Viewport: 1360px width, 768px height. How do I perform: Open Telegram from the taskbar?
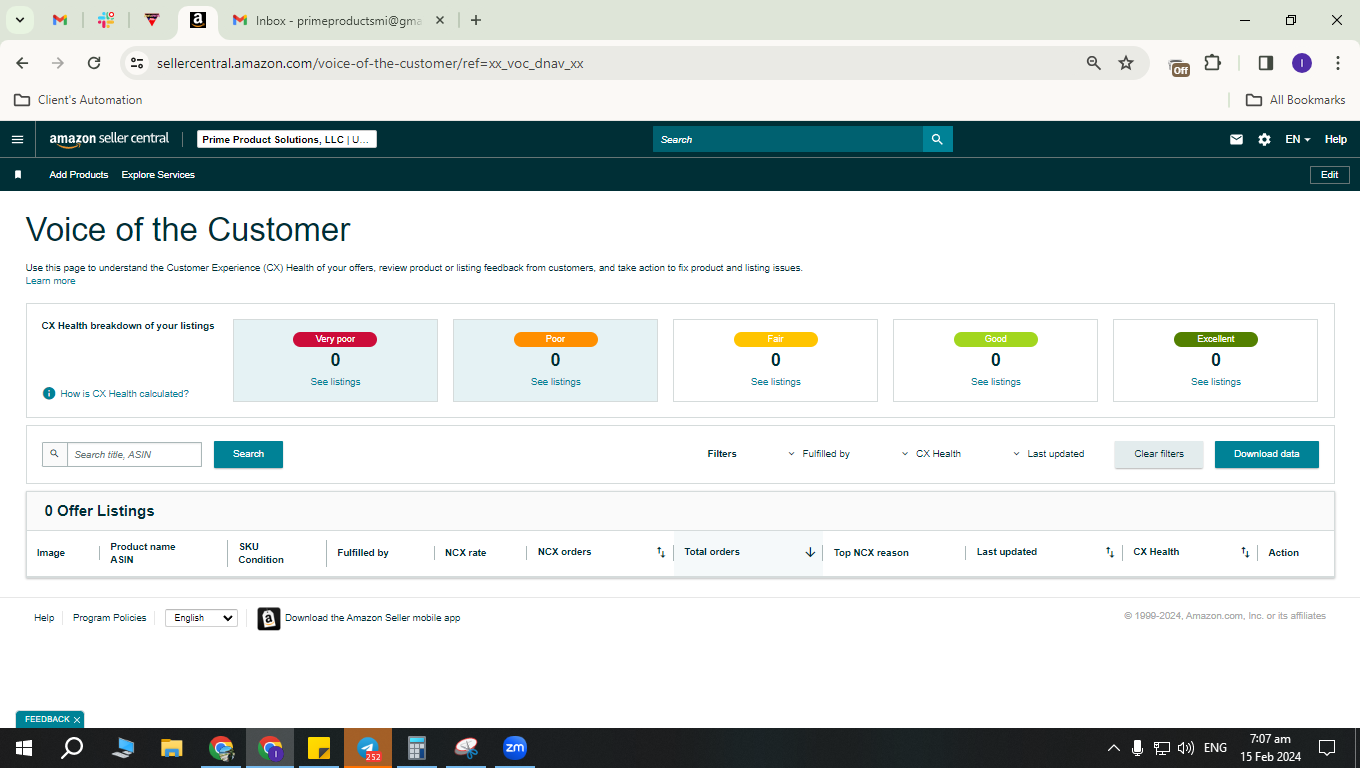(368, 748)
